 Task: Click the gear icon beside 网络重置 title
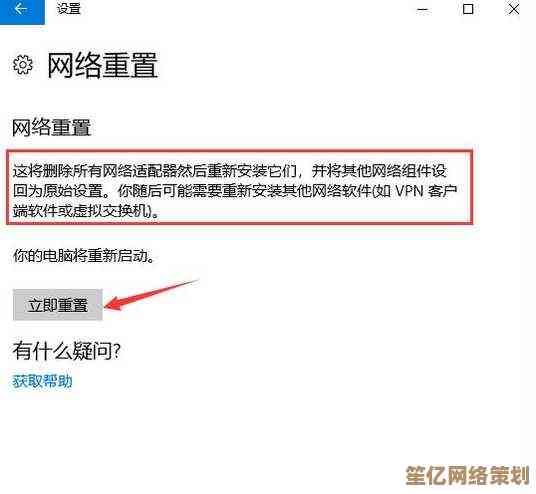[x=23, y=64]
